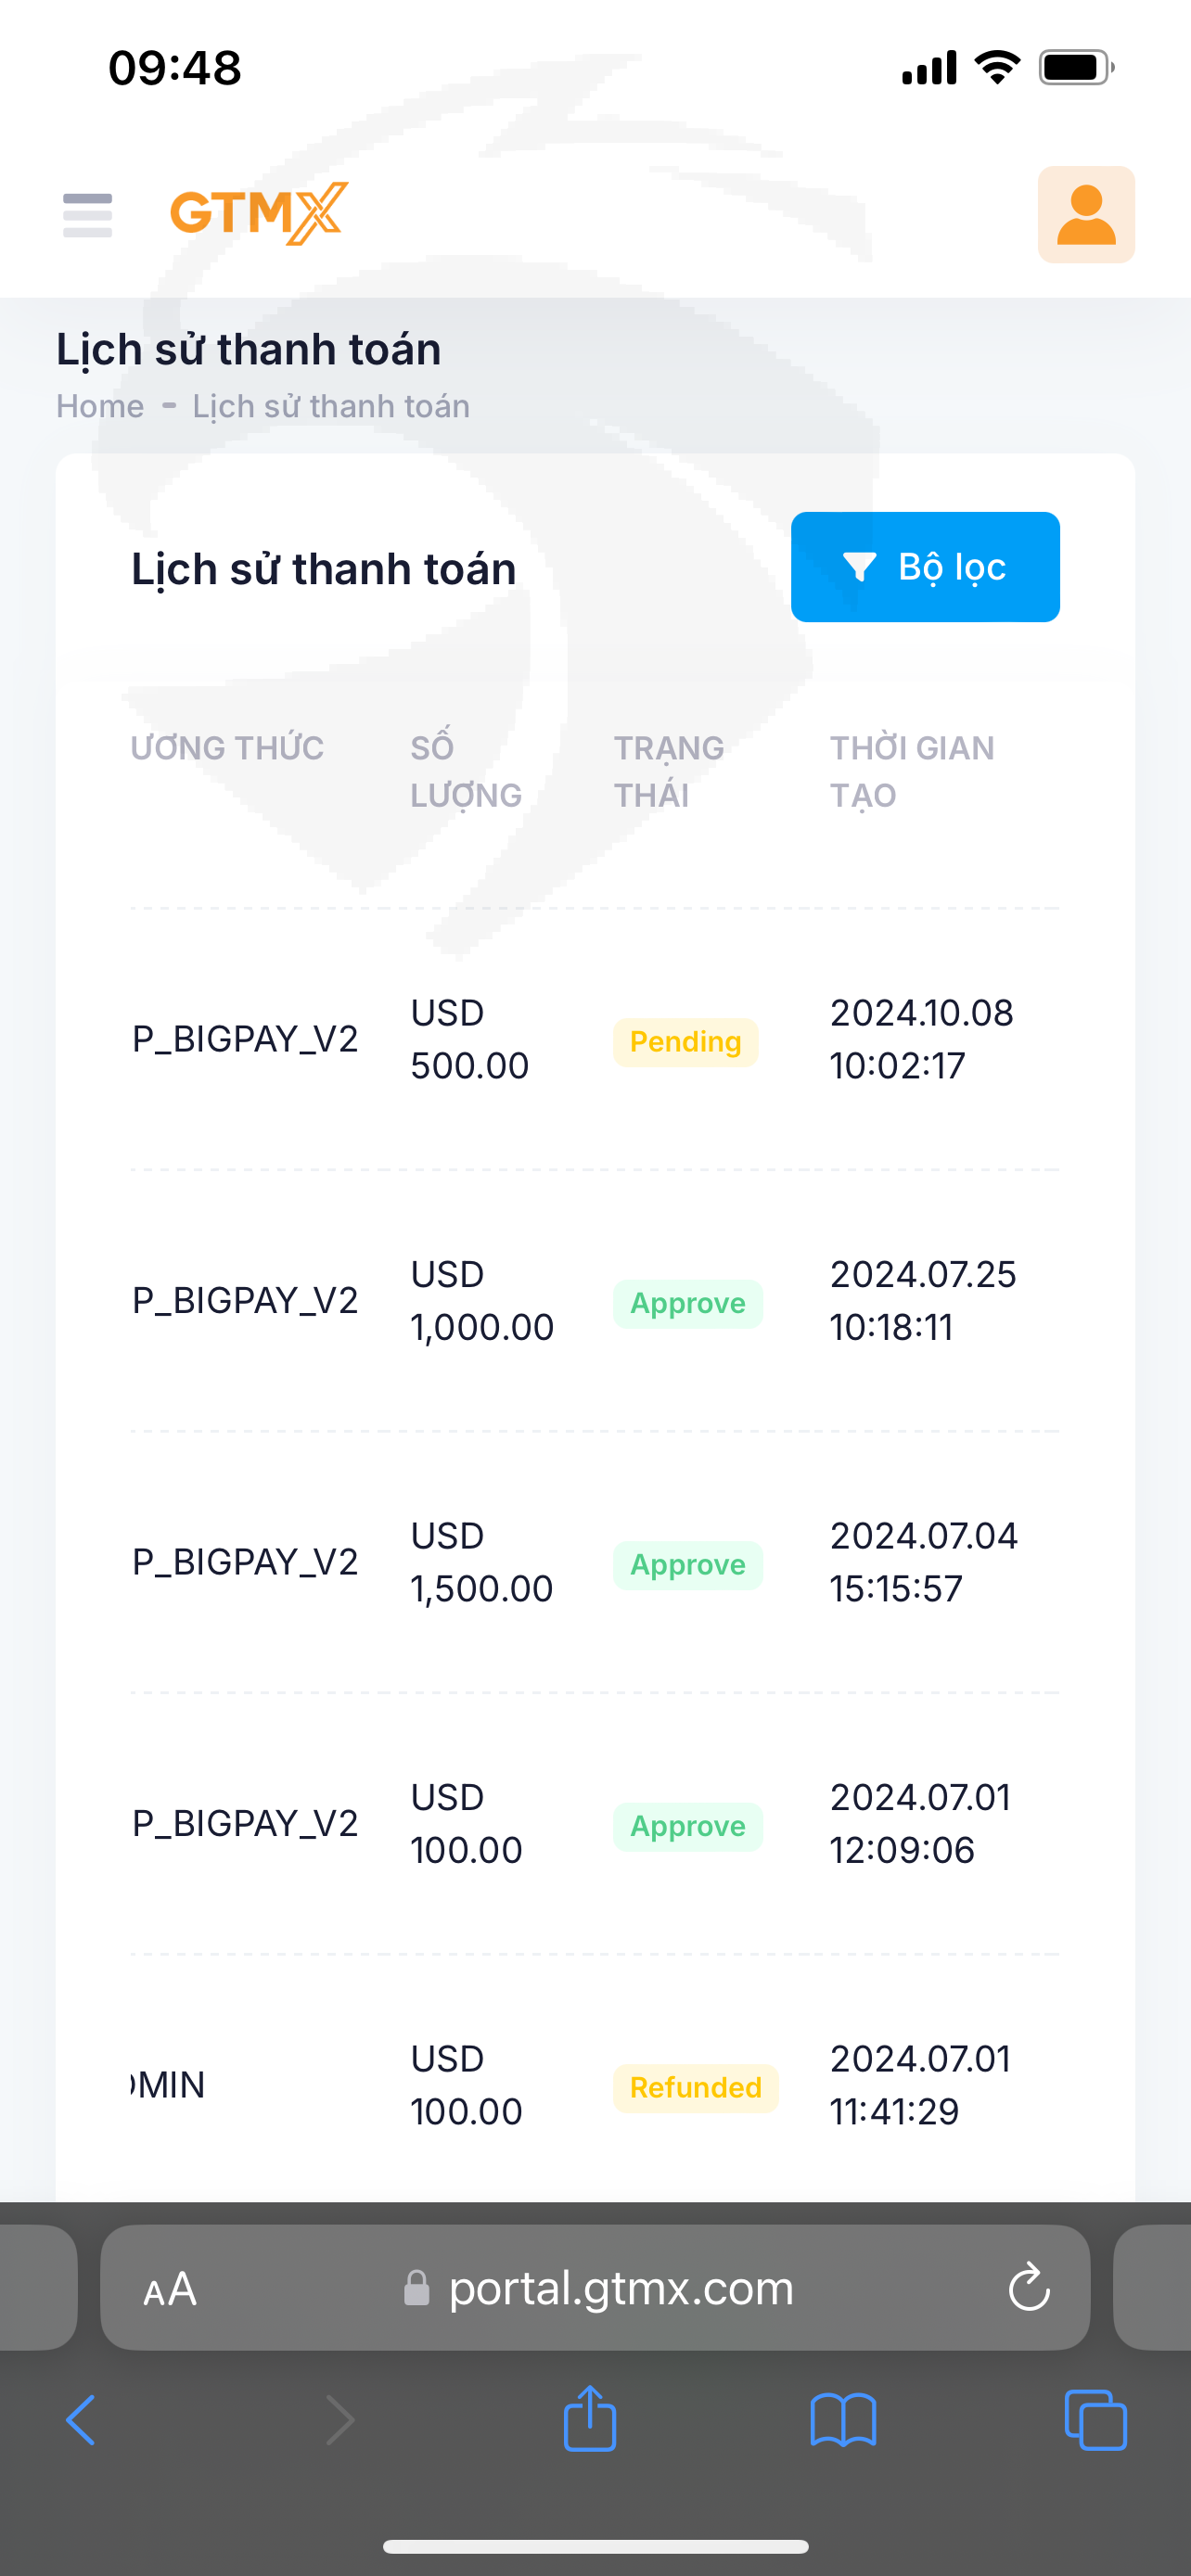Sort by Trạng thái column header

668,771
